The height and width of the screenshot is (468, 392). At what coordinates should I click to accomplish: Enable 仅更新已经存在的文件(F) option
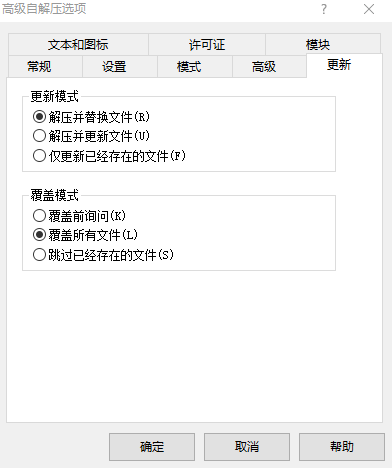click(109, 156)
